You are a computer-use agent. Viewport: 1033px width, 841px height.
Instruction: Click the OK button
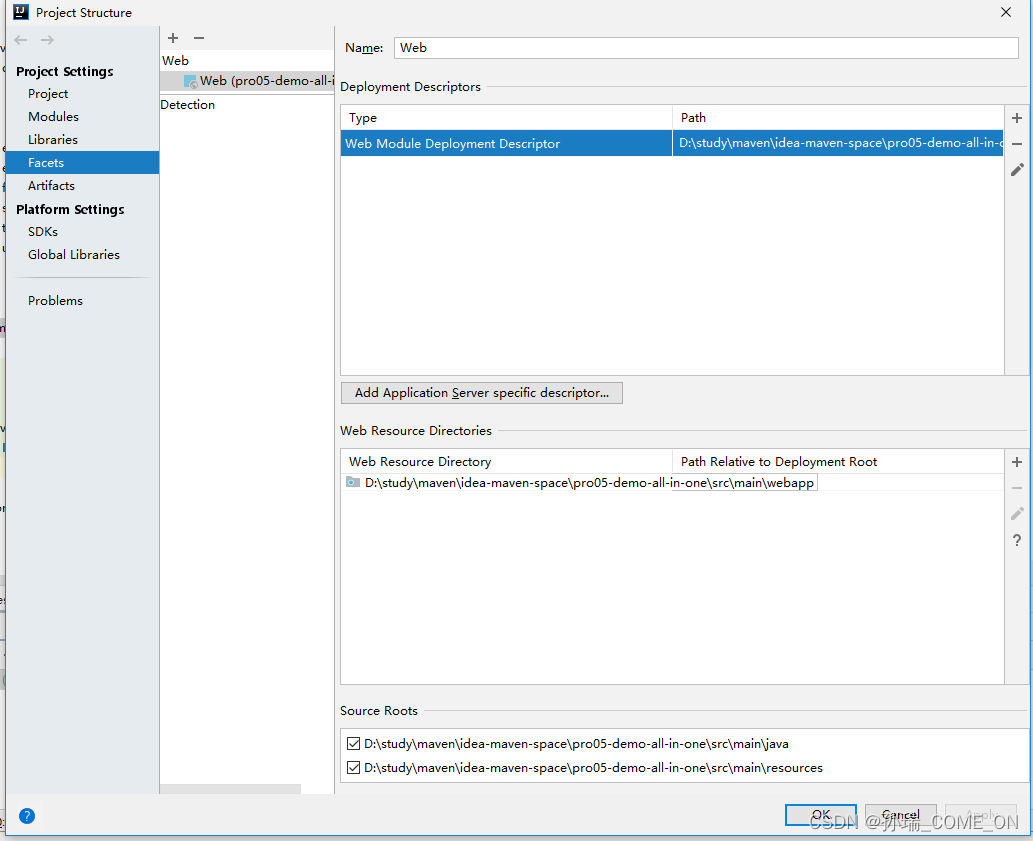(821, 815)
